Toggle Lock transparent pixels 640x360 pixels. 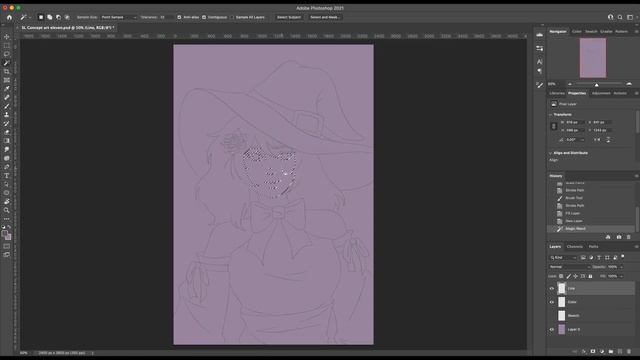[561, 276]
